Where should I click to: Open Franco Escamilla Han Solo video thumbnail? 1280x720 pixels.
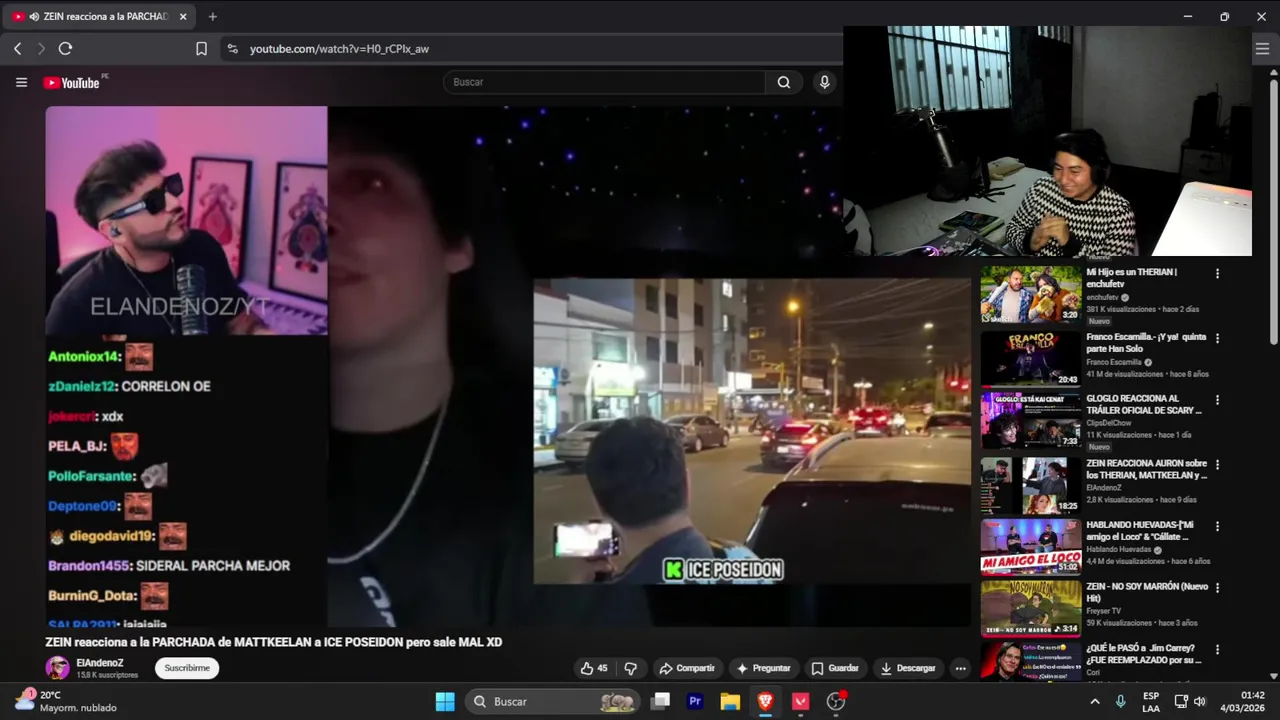coord(1030,358)
